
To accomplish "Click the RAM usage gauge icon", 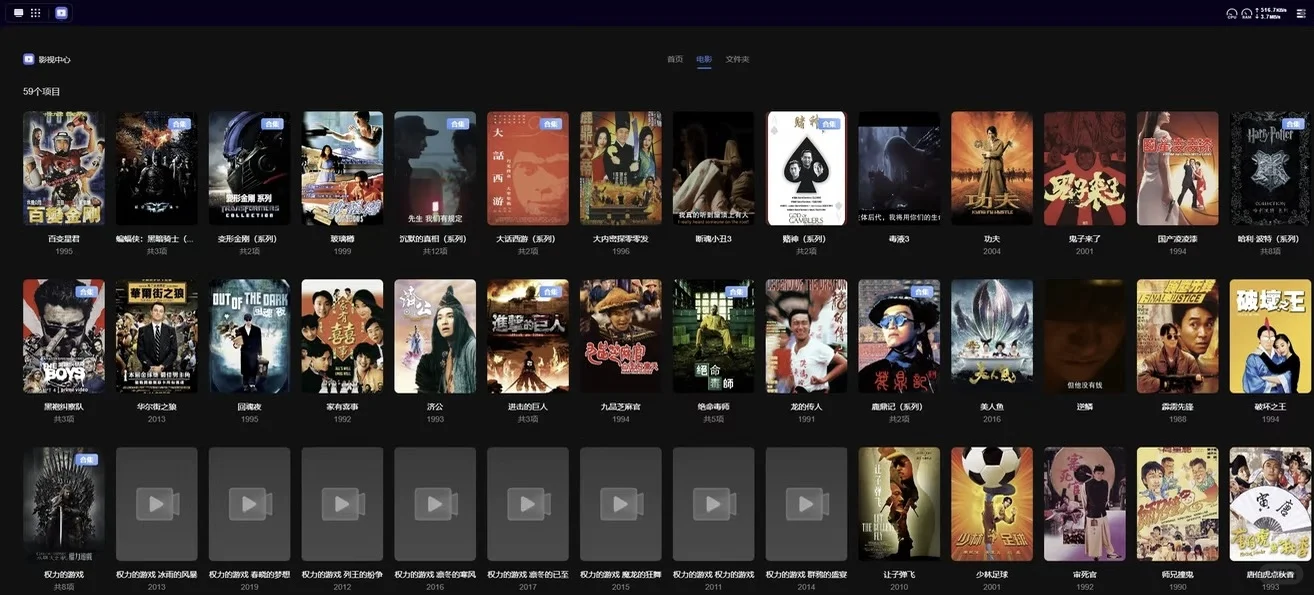I will (x=1247, y=13).
